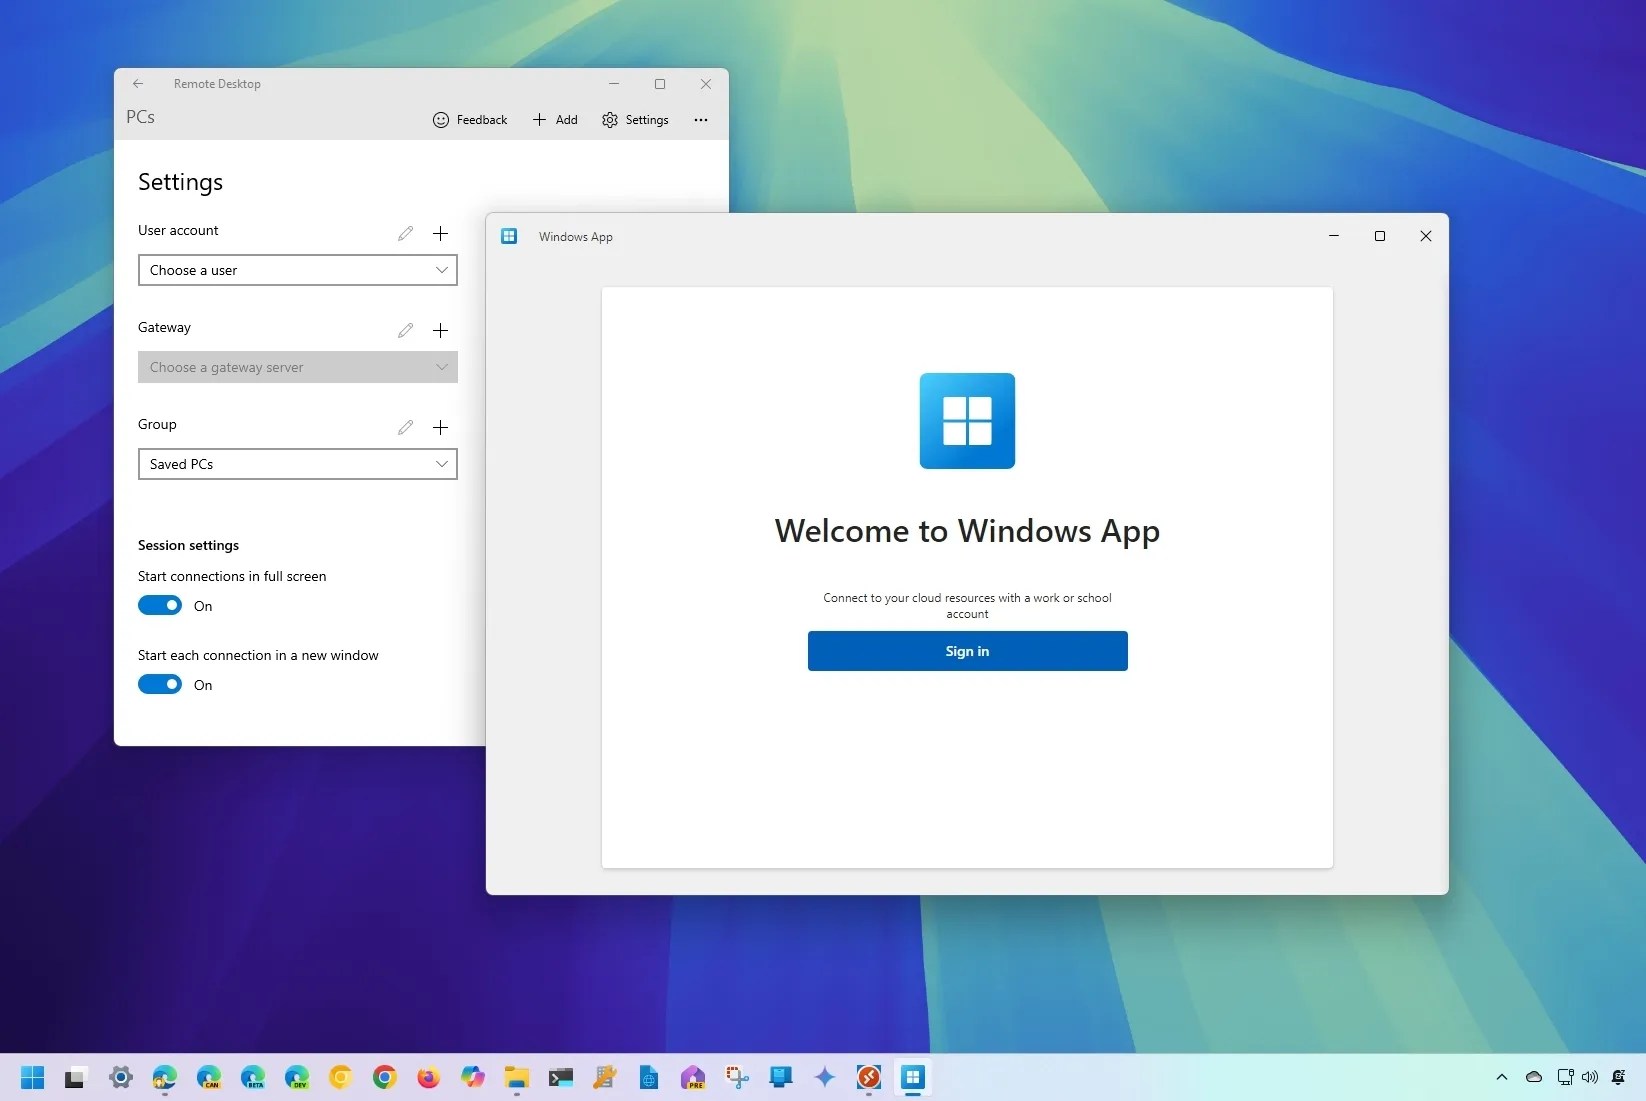Add a new group via the plus icon
Viewport: 1646px width, 1101px height.
tap(441, 427)
